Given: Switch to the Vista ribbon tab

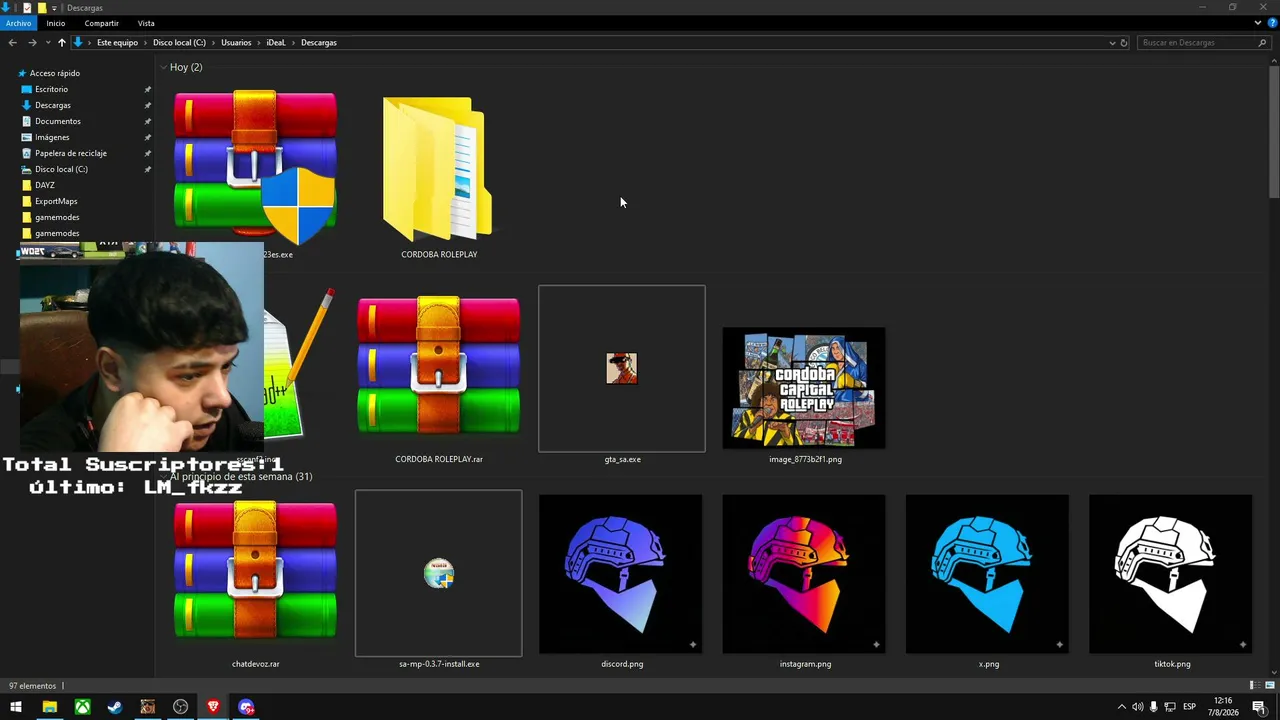Looking at the screenshot, I should point(146,23).
